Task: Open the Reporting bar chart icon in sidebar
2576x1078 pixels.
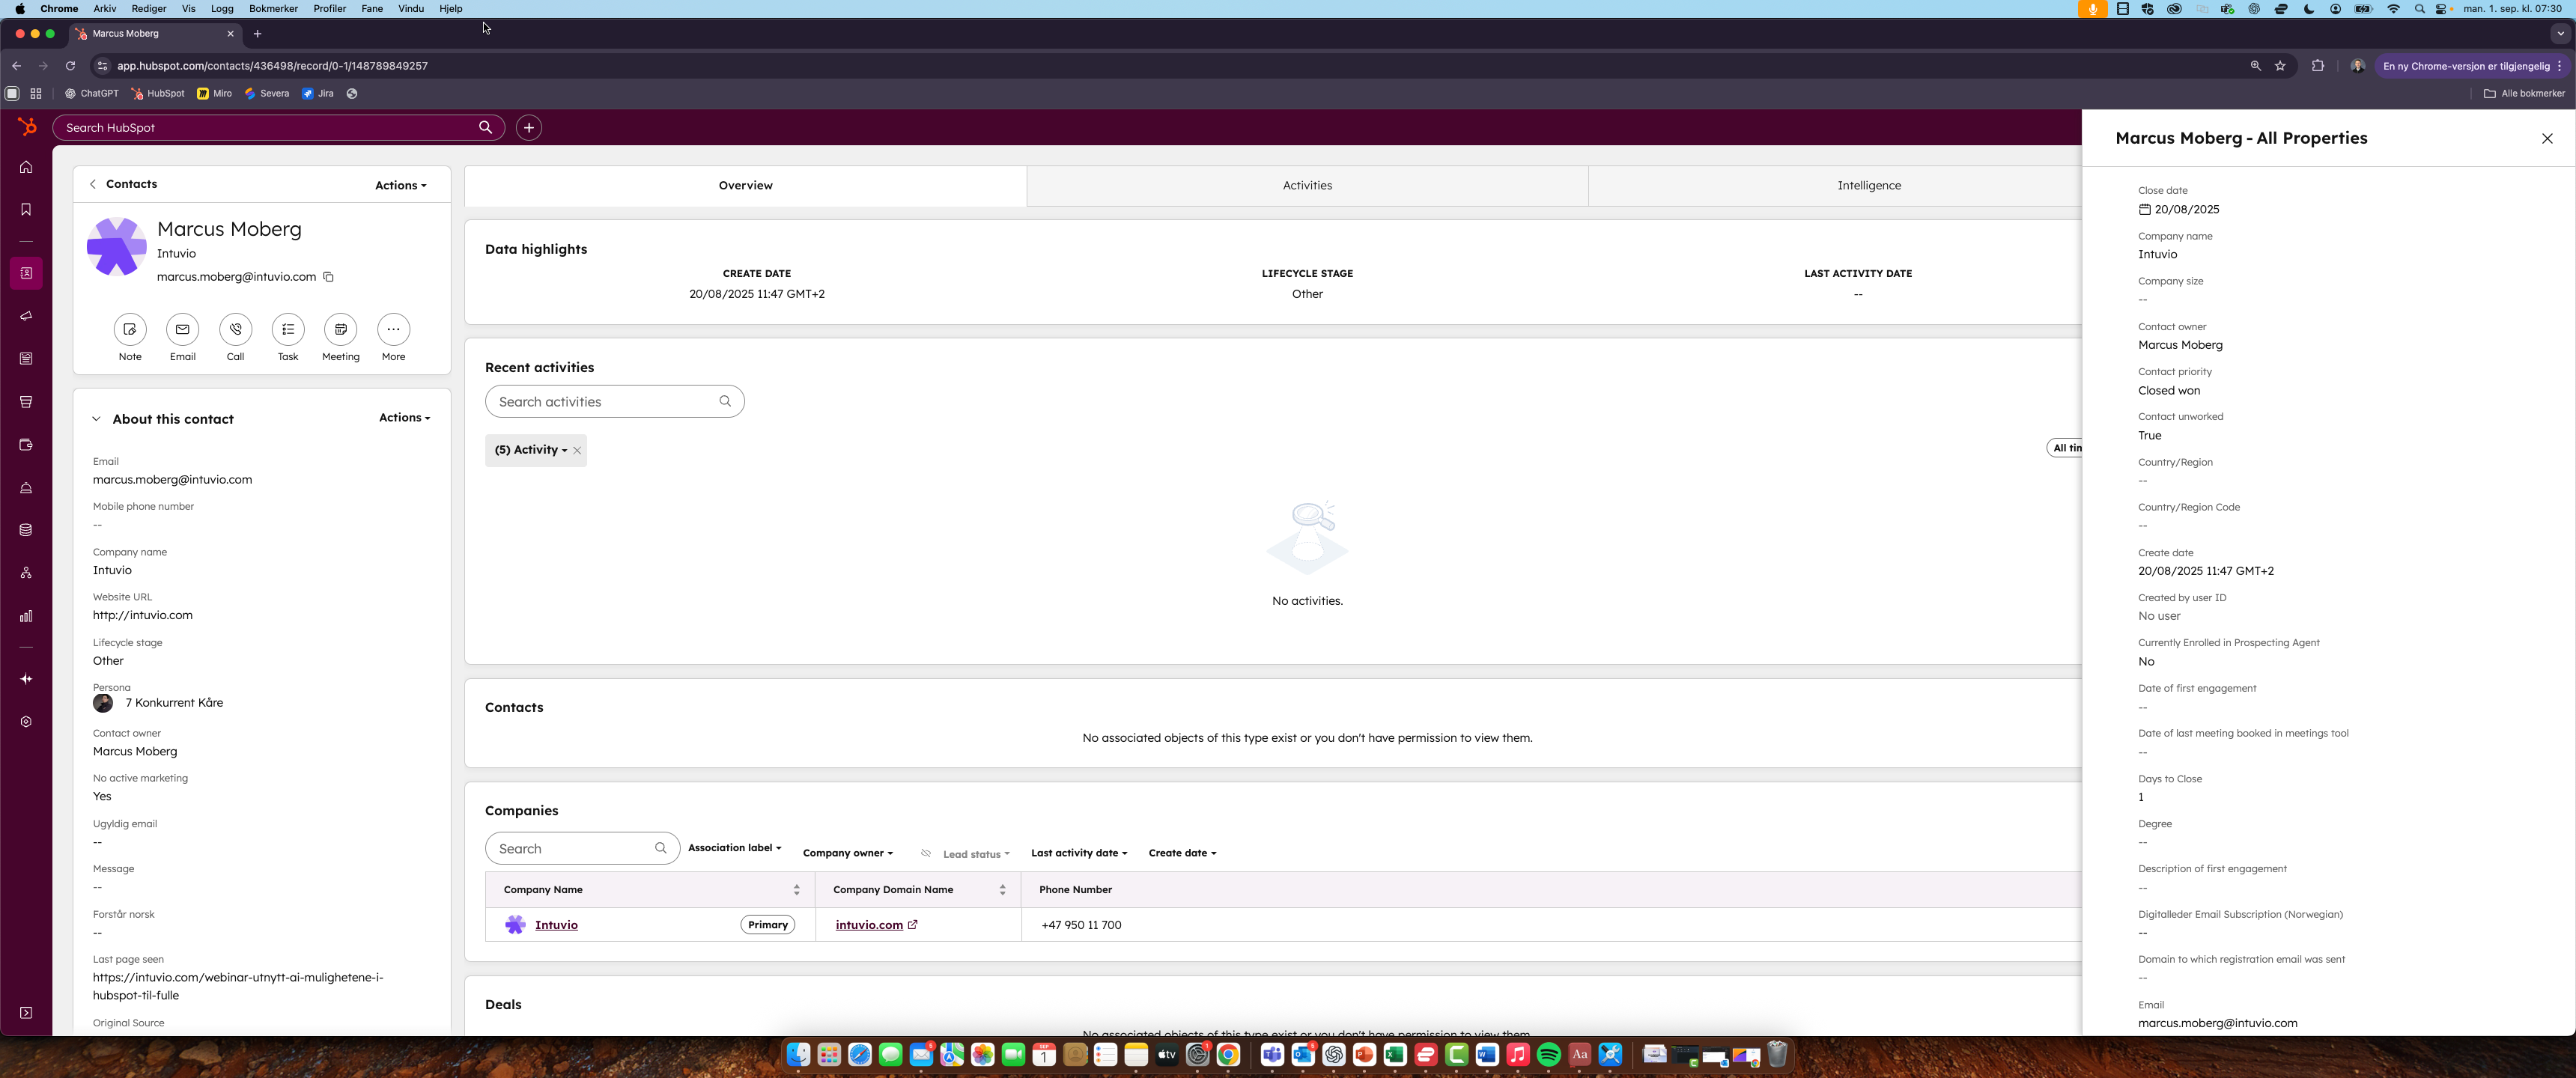Action: (x=26, y=616)
